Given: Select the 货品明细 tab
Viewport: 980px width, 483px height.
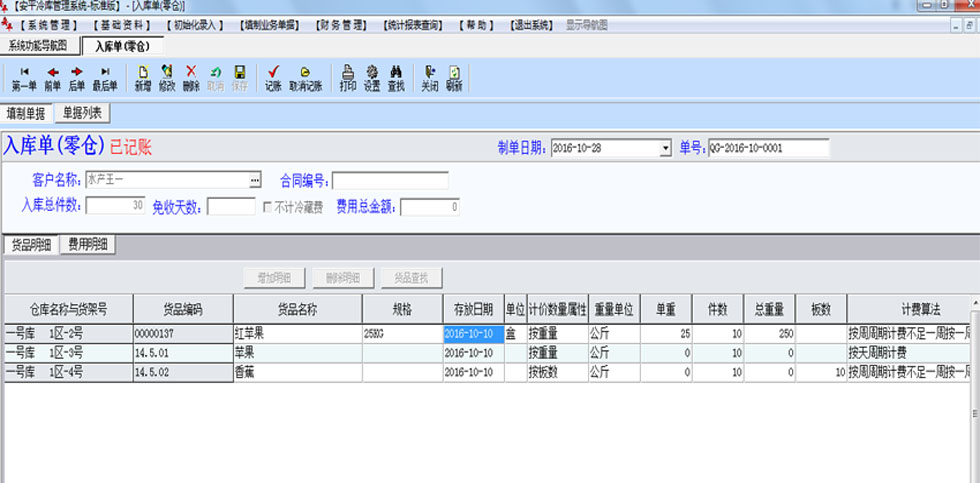Looking at the screenshot, I should [31, 246].
